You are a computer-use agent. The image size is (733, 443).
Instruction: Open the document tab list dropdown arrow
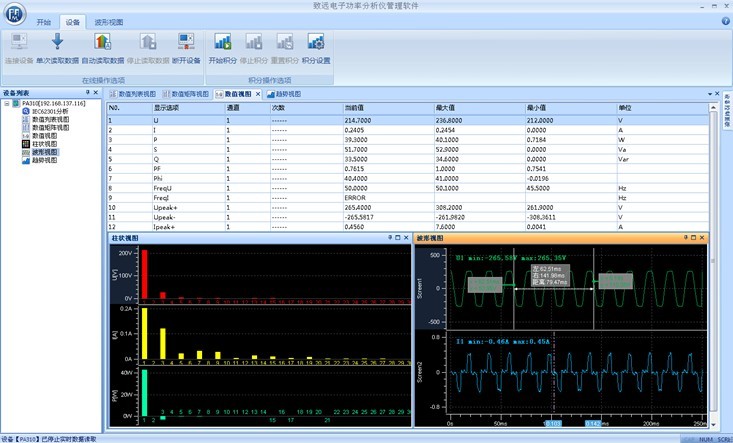(708, 93)
